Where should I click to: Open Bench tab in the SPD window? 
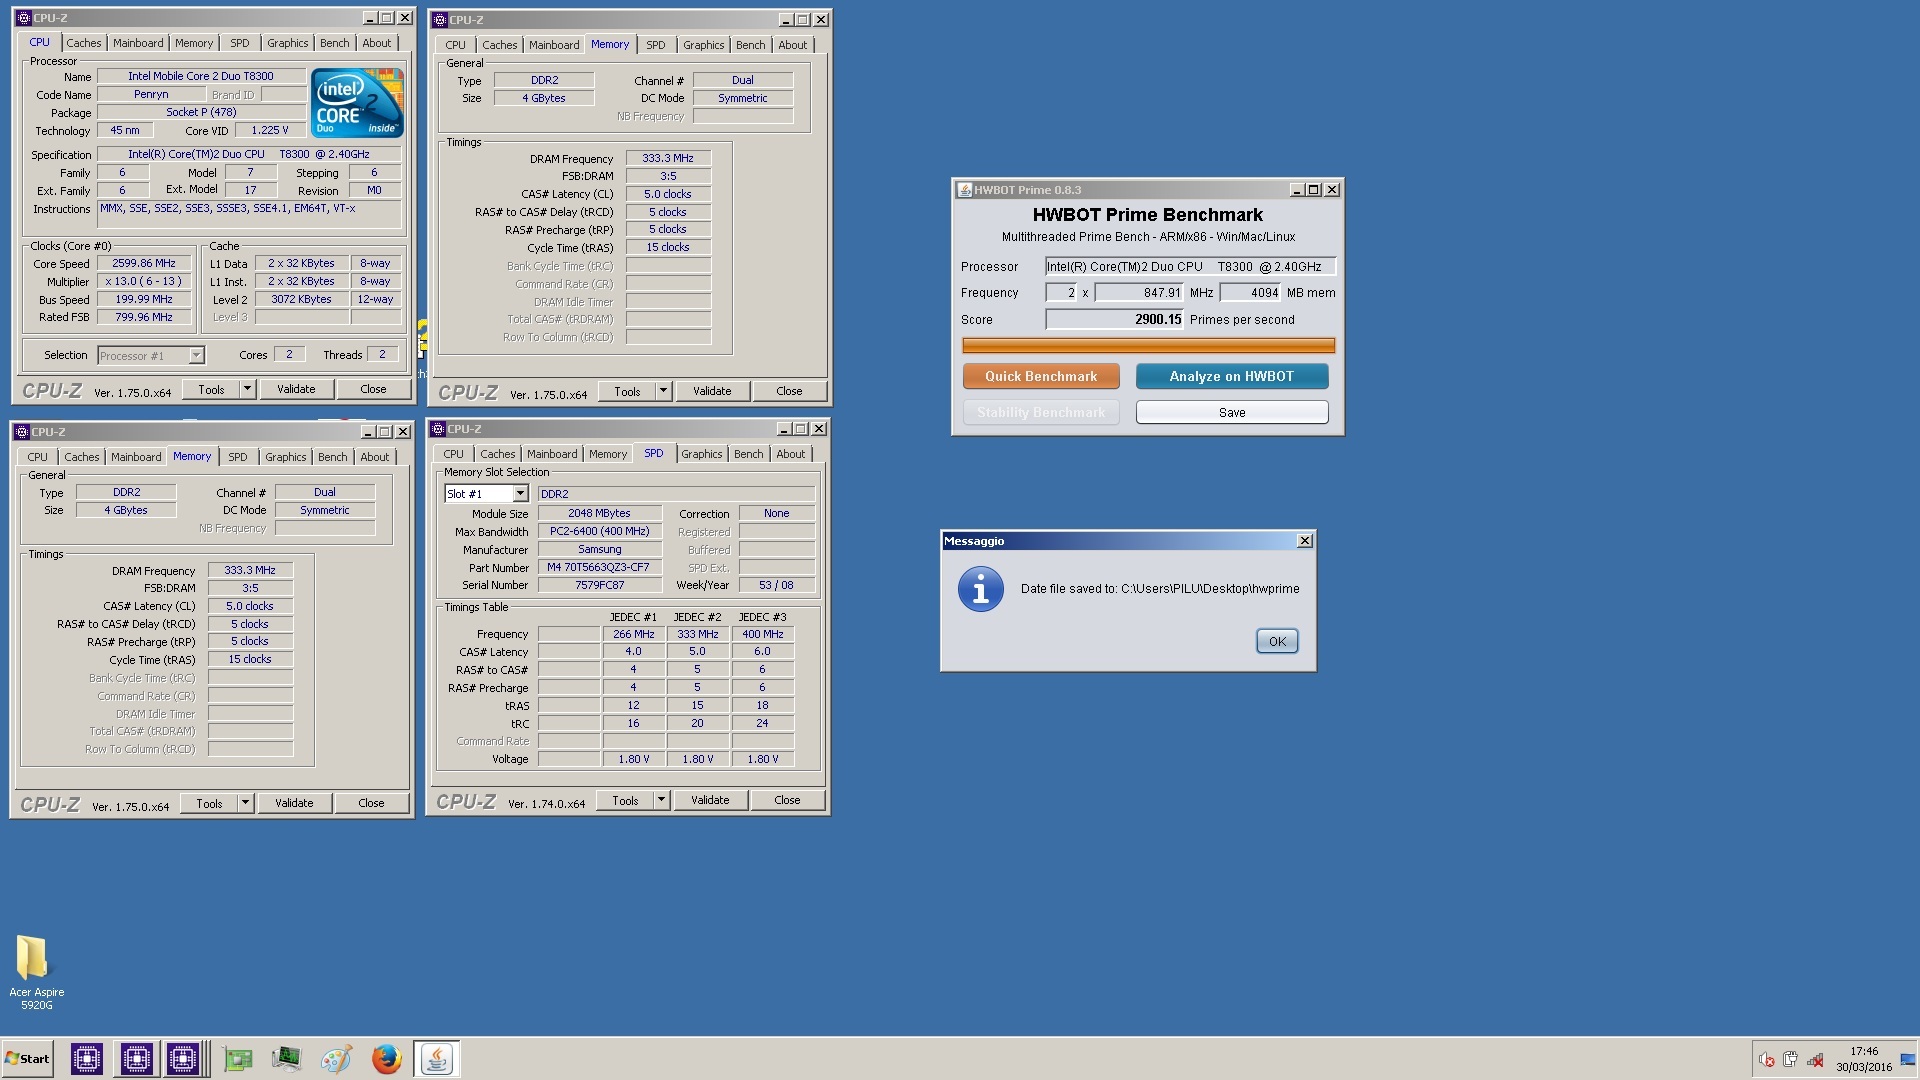[748, 454]
